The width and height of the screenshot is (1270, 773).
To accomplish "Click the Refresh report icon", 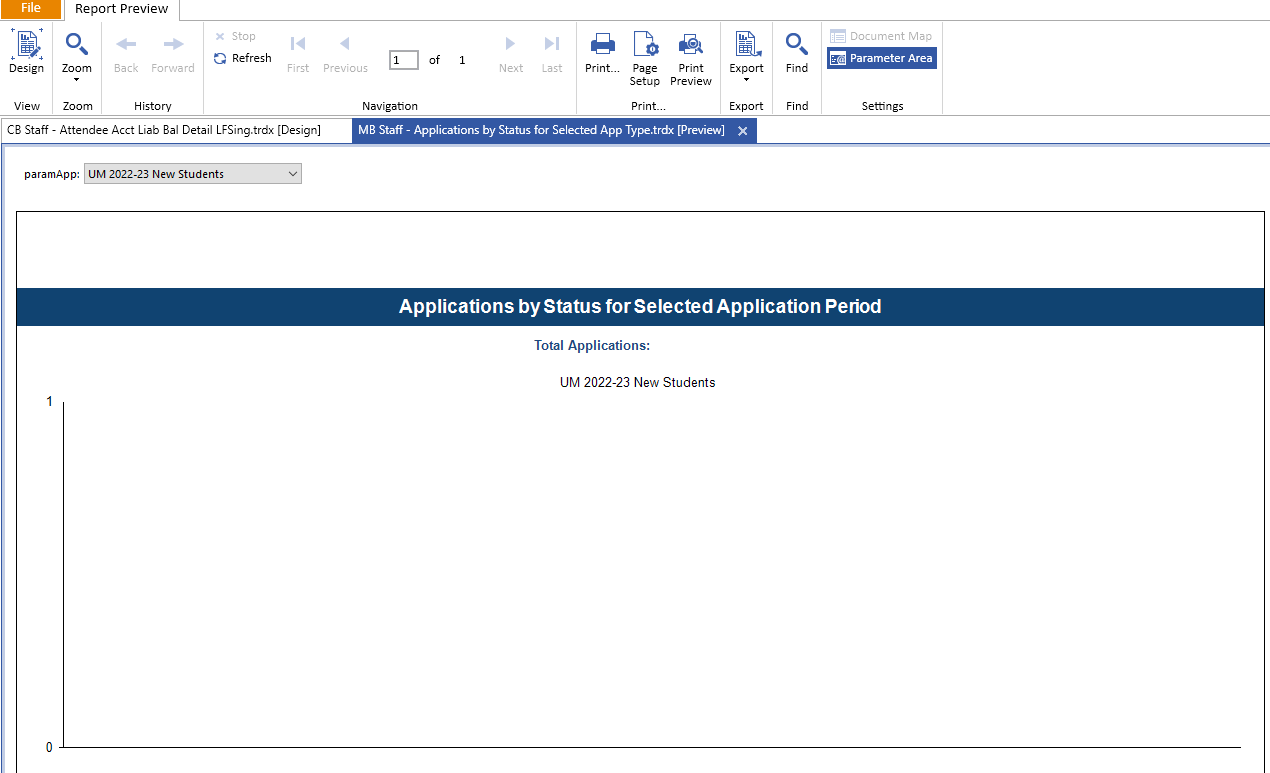I will [x=220, y=58].
